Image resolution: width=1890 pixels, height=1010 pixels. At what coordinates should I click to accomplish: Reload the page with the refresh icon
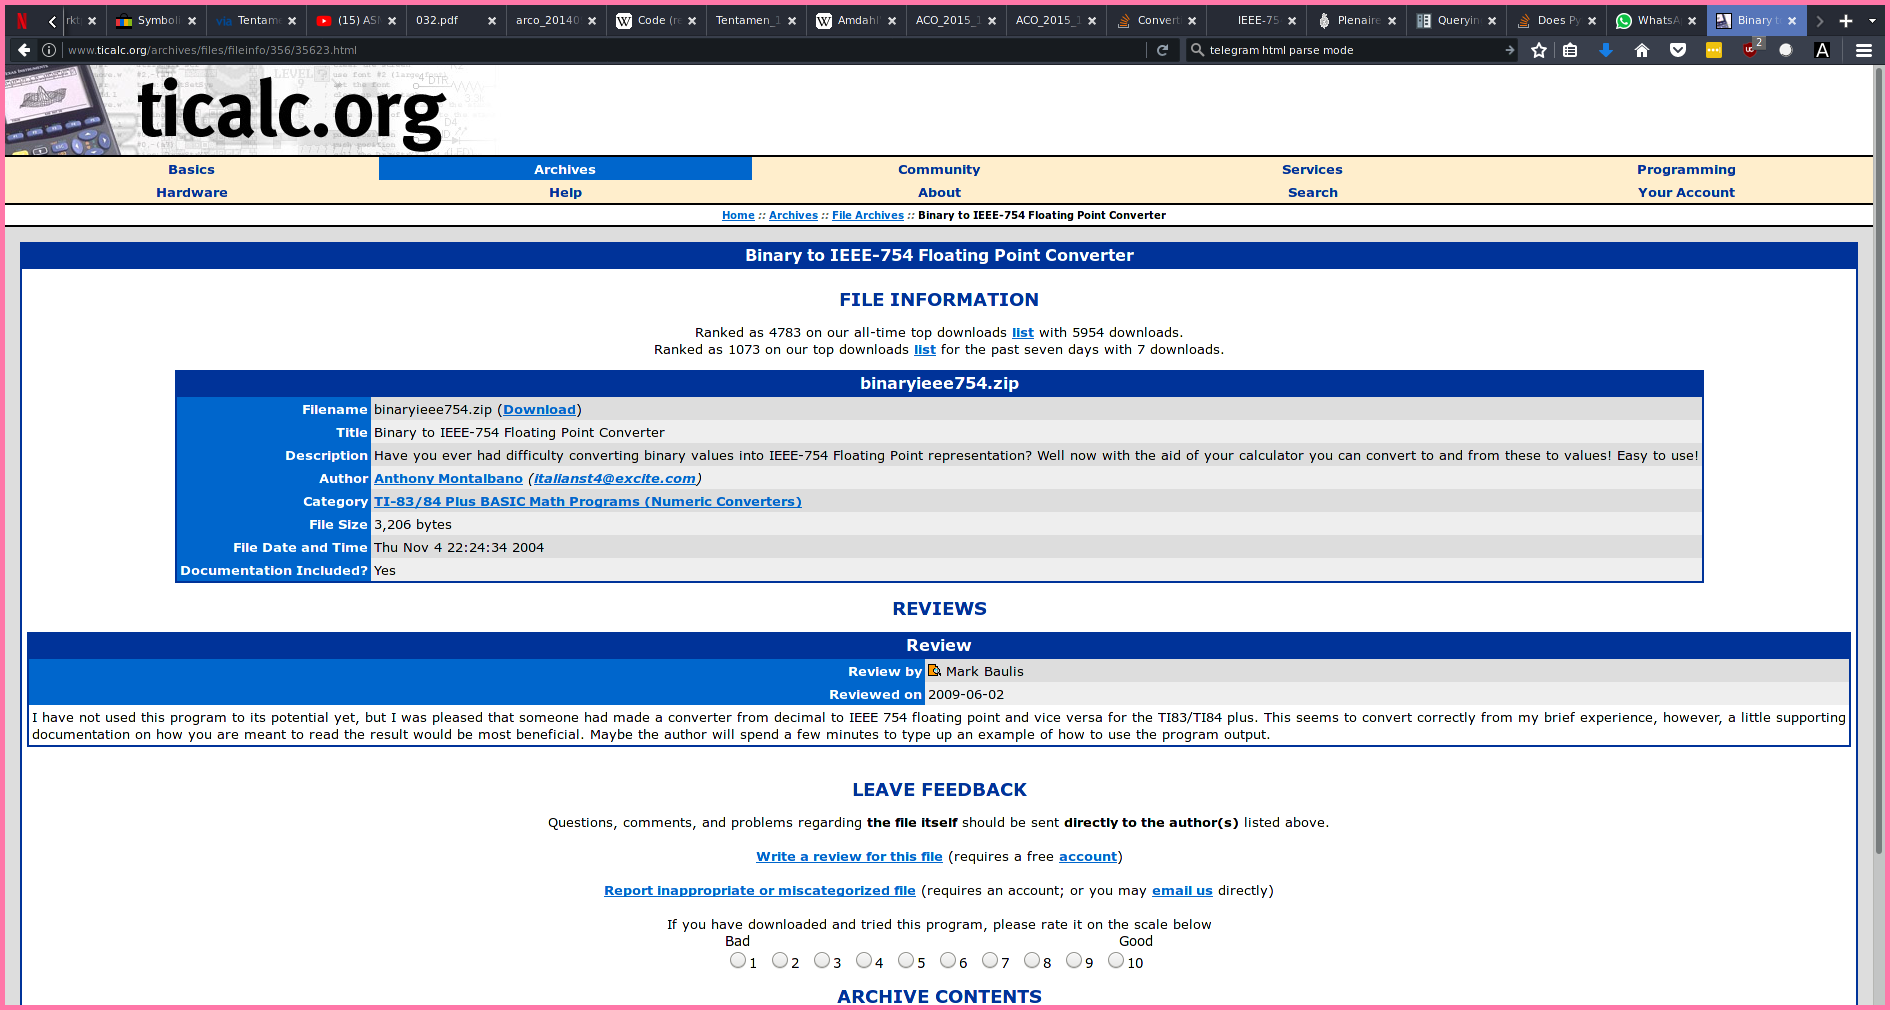(1162, 50)
